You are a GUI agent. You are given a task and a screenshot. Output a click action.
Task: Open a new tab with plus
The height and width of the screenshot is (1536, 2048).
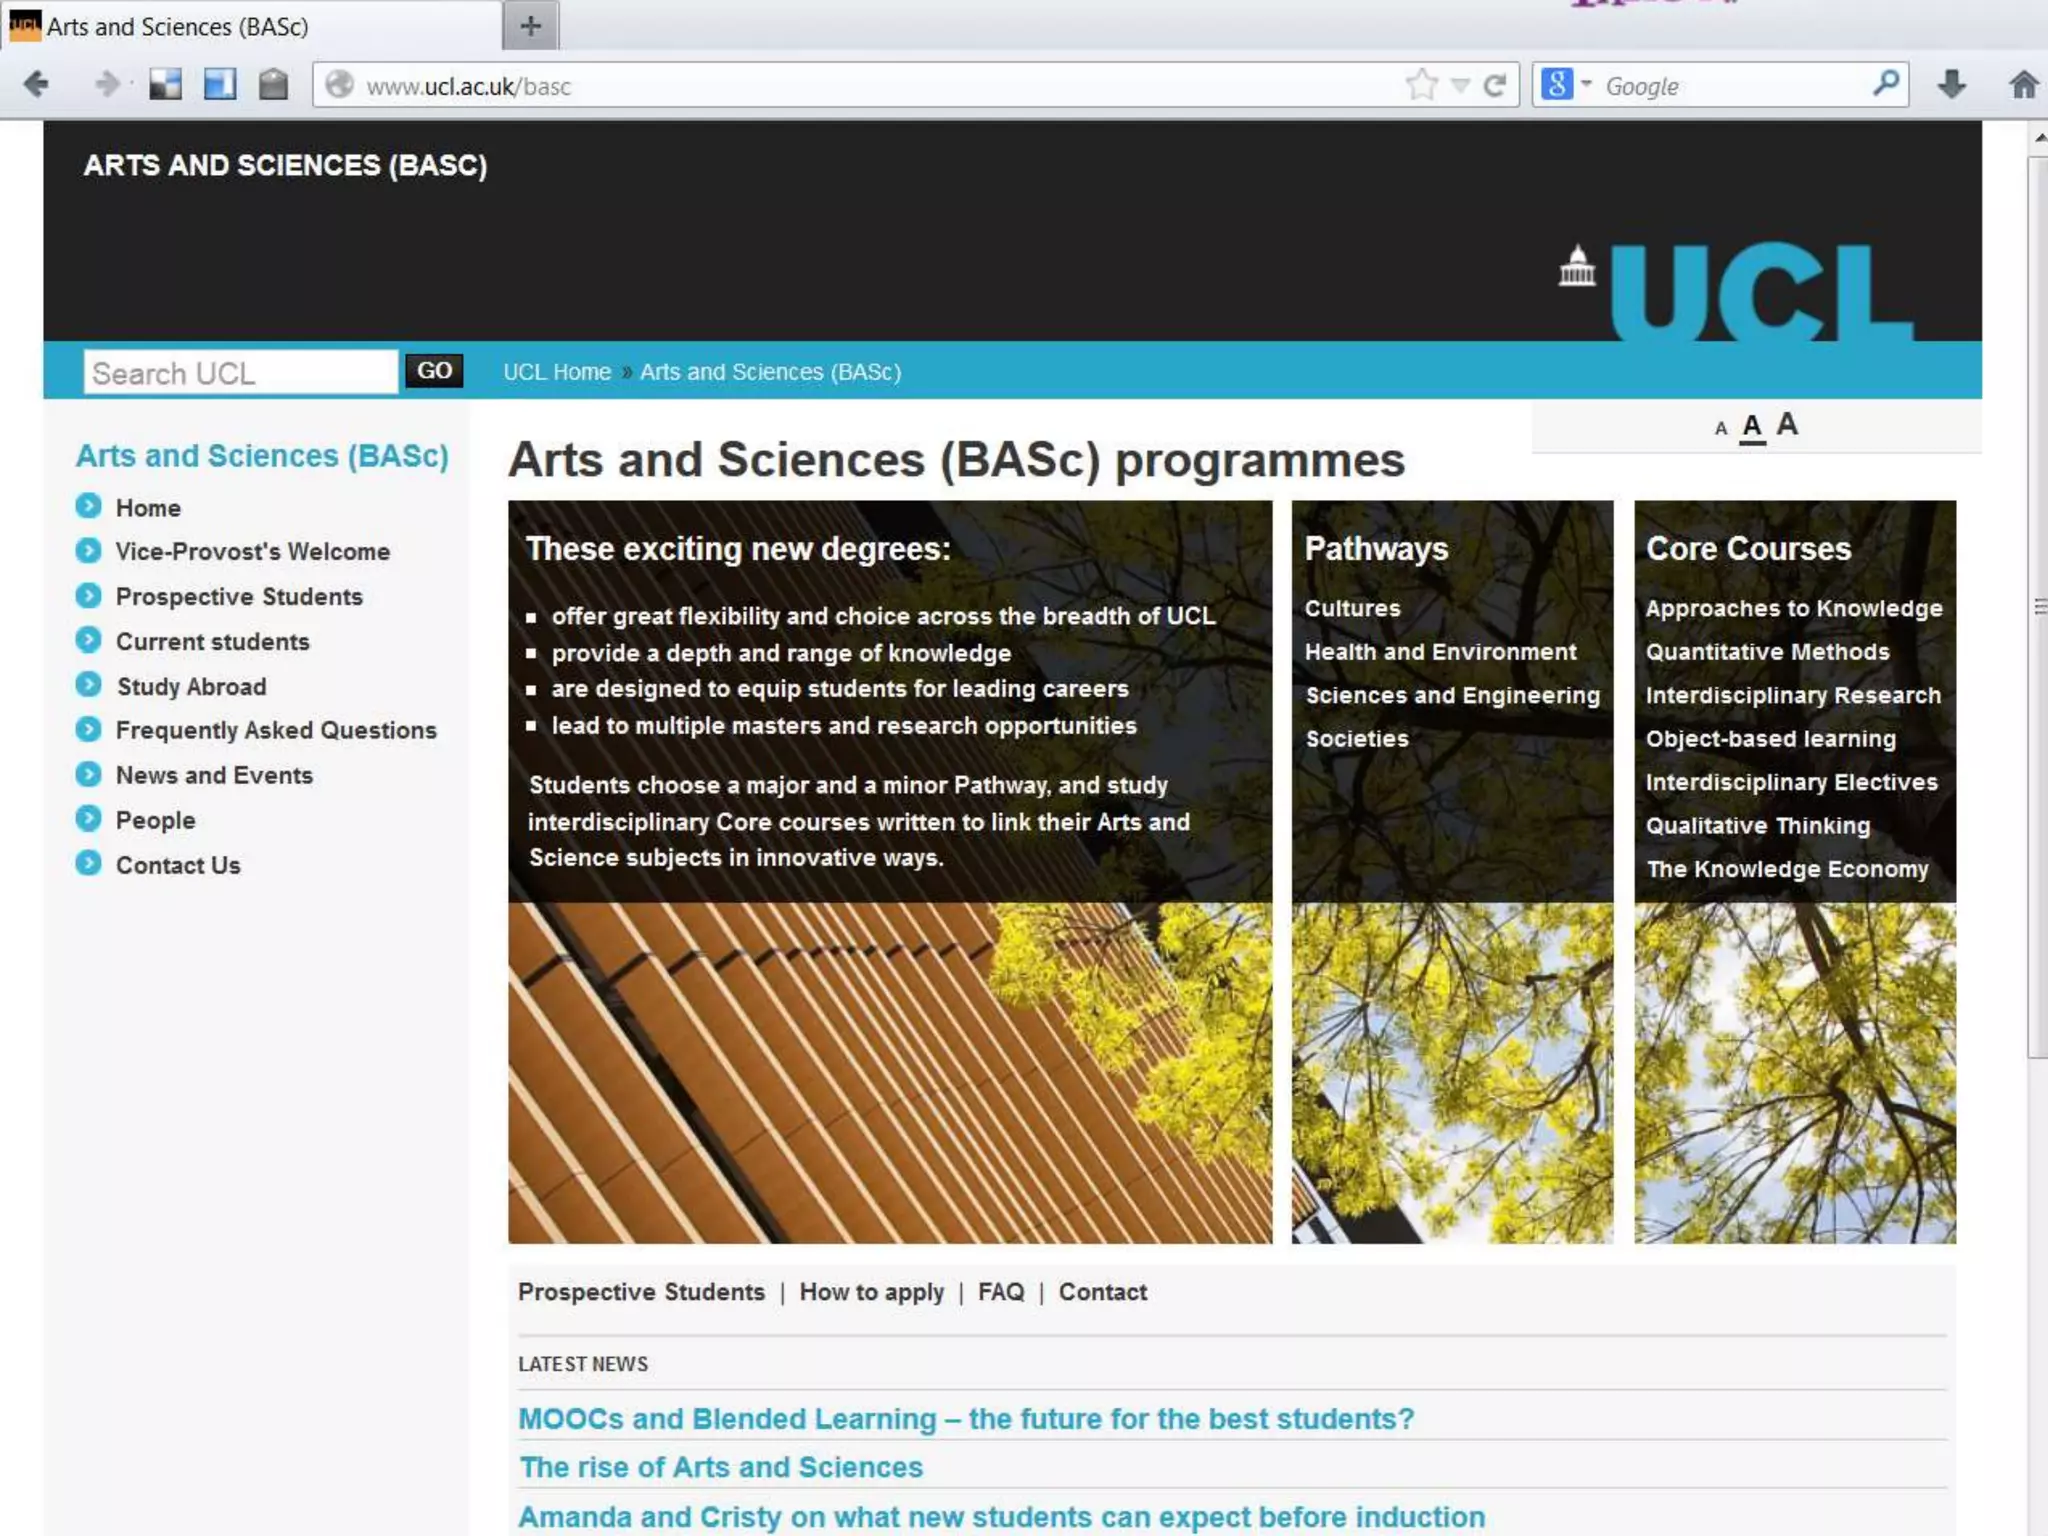(531, 26)
